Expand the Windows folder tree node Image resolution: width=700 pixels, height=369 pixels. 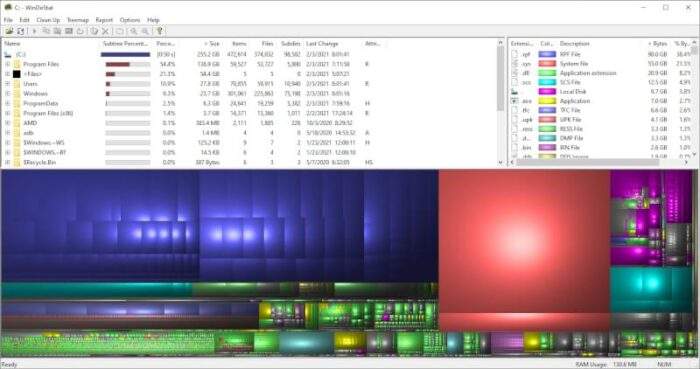[x=8, y=94]
